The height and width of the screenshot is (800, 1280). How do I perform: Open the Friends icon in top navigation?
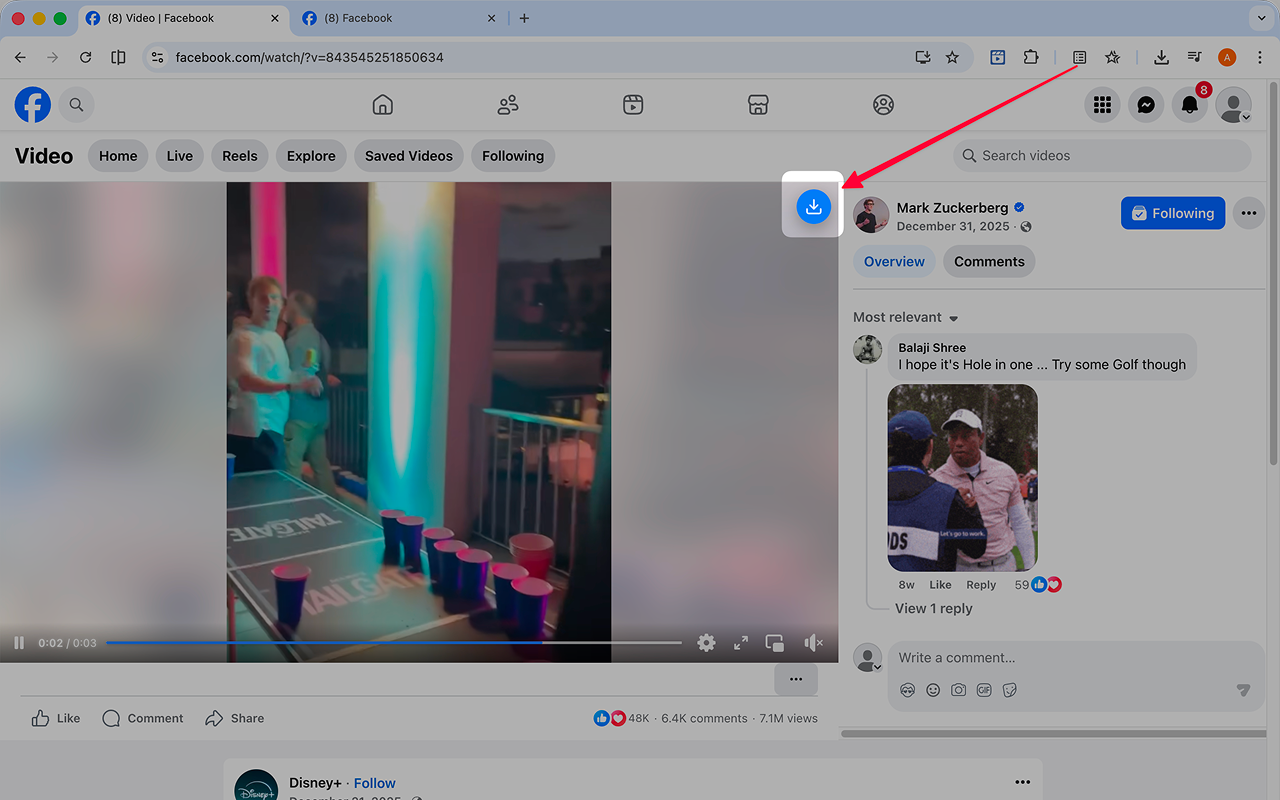[508, 105]
